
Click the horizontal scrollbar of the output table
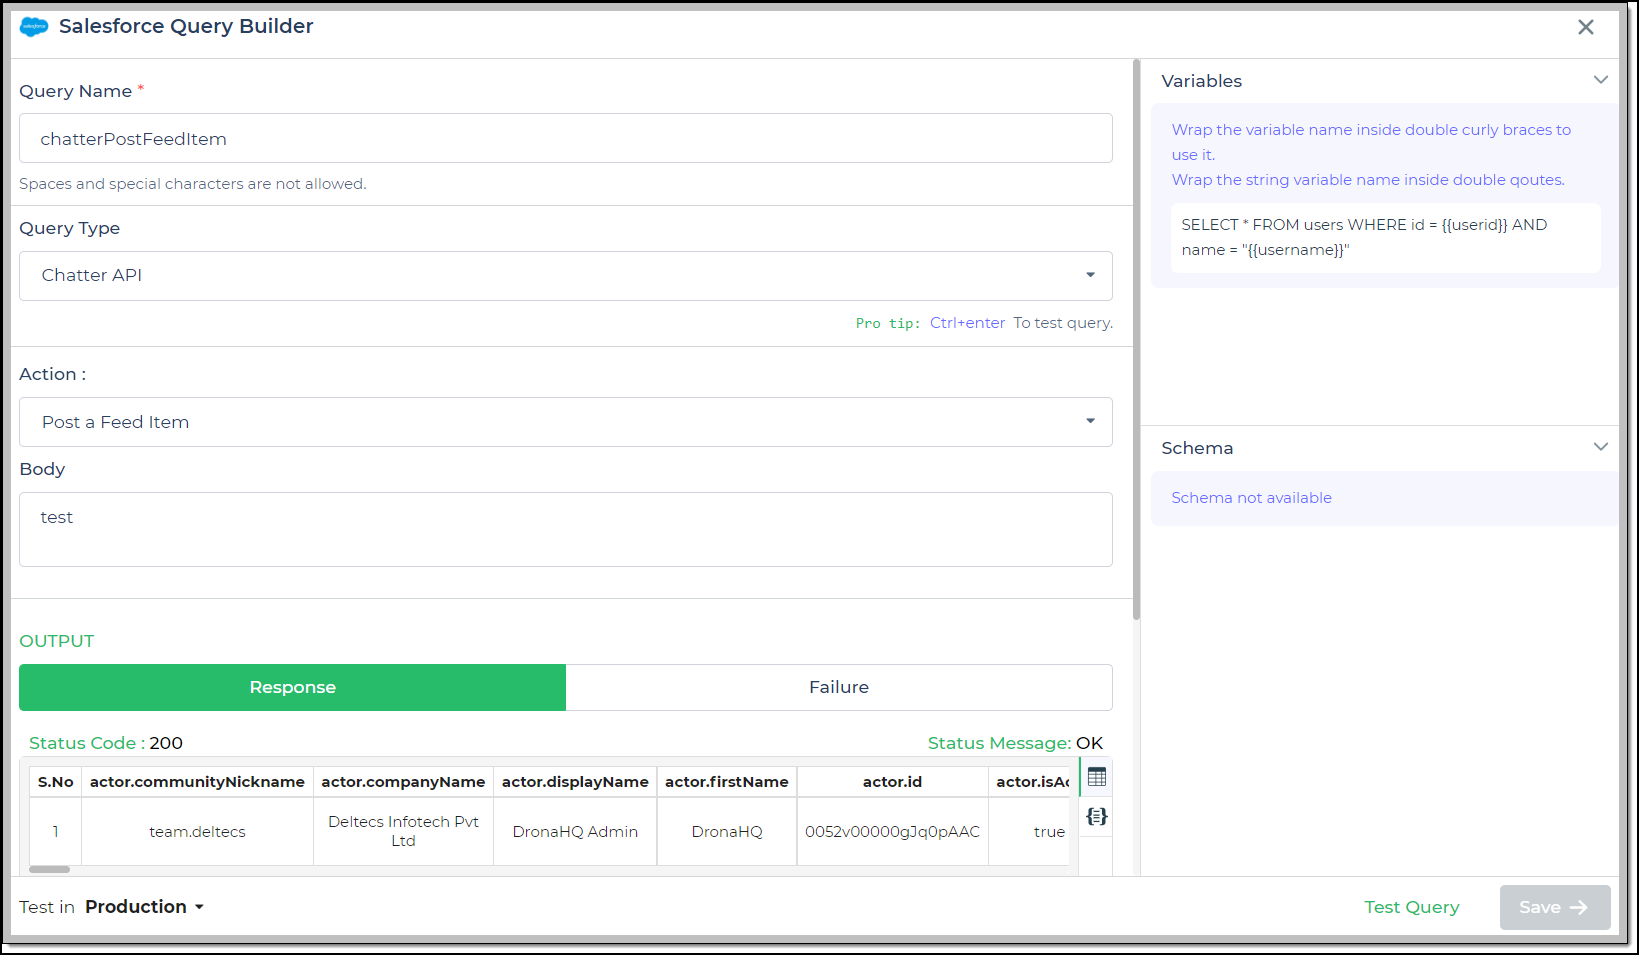(x=49, y=869)
